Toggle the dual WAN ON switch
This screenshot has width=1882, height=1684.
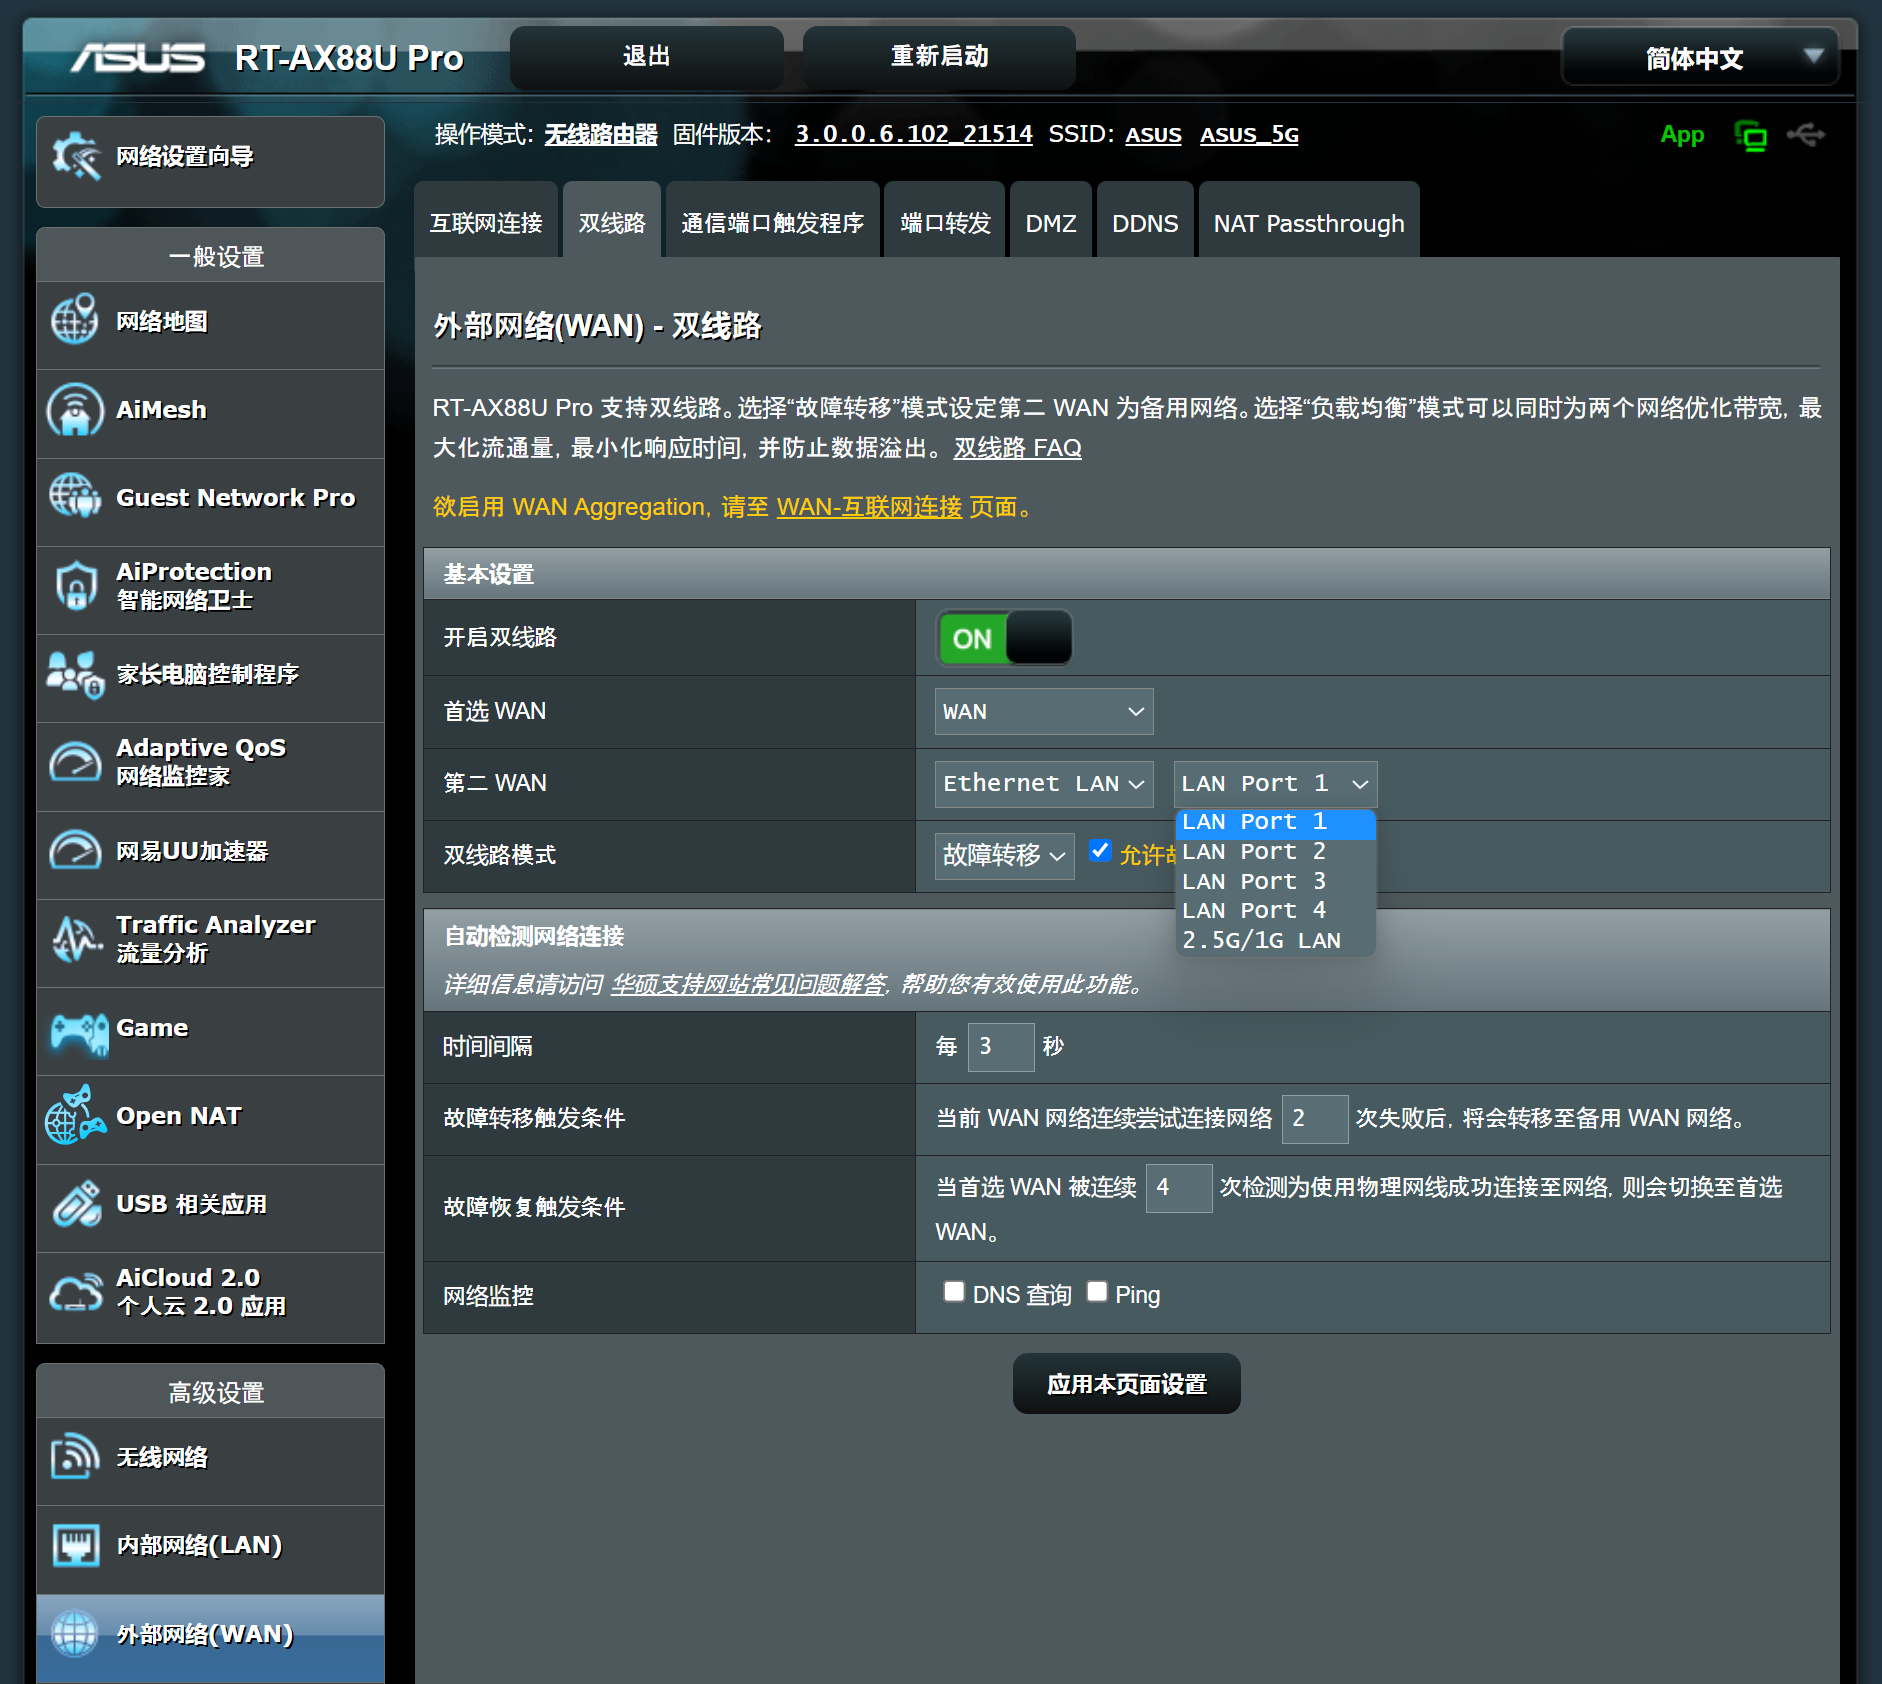[x=1004, y=638]
